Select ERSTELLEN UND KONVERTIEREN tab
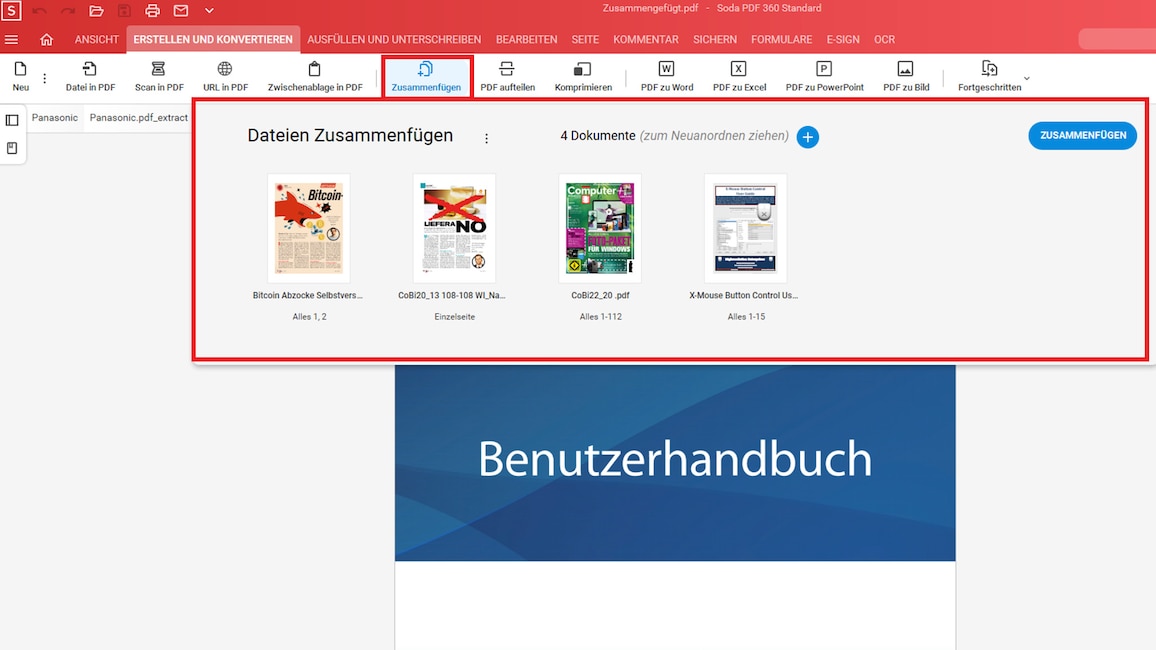The image size is (1156, 650). coord(213,40)
